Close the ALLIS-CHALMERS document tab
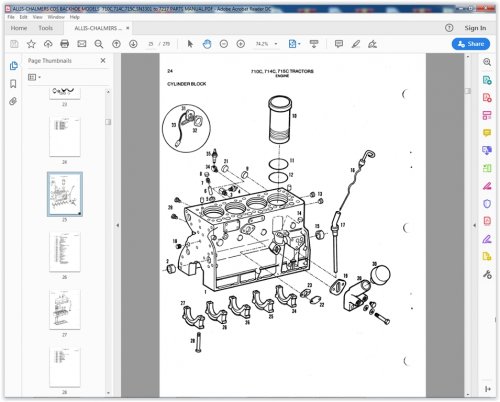The width and height of the screenshot is (500, 402). [x=128, y=28]
